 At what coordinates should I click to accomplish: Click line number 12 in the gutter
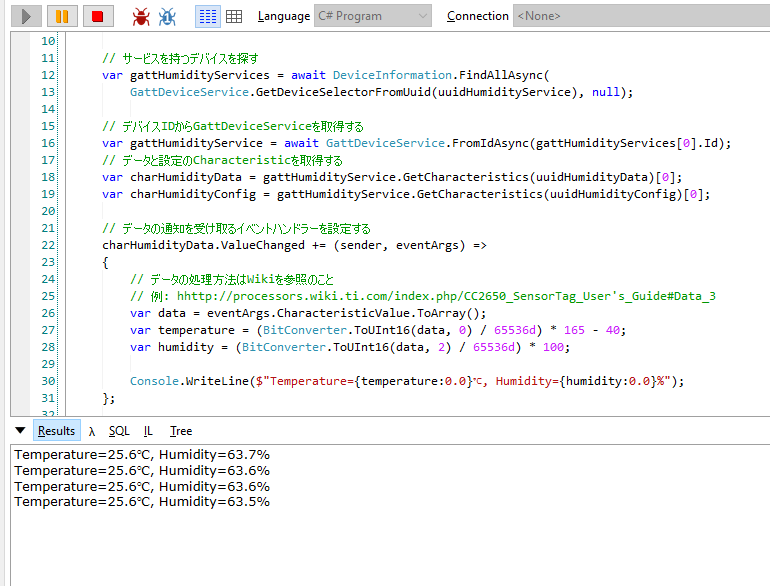pyautogui.click(x=48, y=75)
